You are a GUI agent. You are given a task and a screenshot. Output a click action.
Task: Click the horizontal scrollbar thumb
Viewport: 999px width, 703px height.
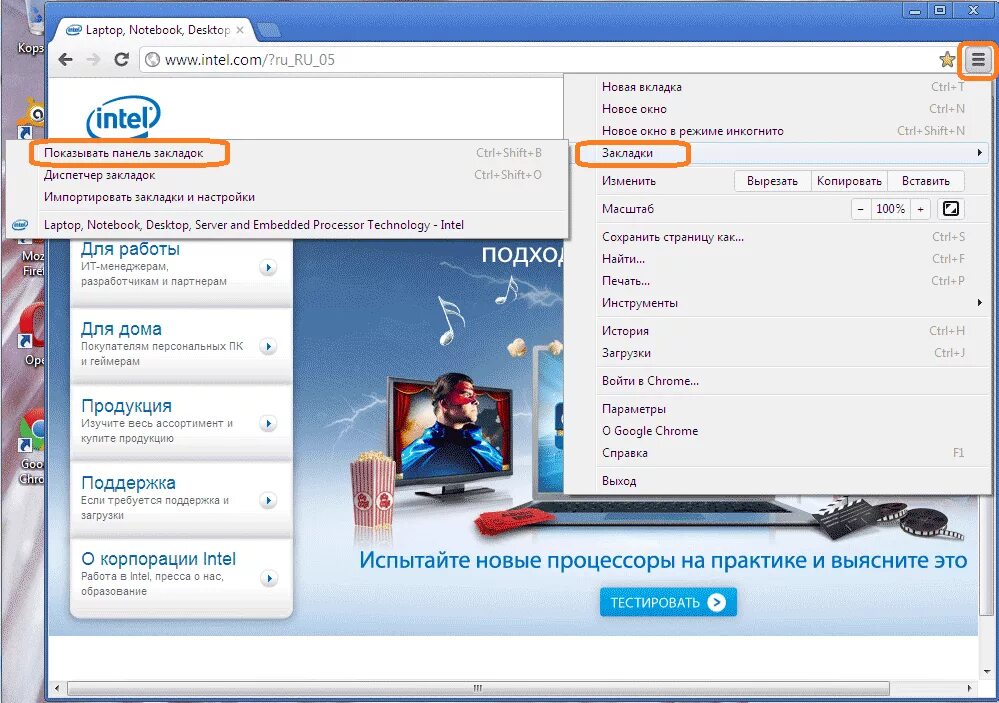coord(478,688)
